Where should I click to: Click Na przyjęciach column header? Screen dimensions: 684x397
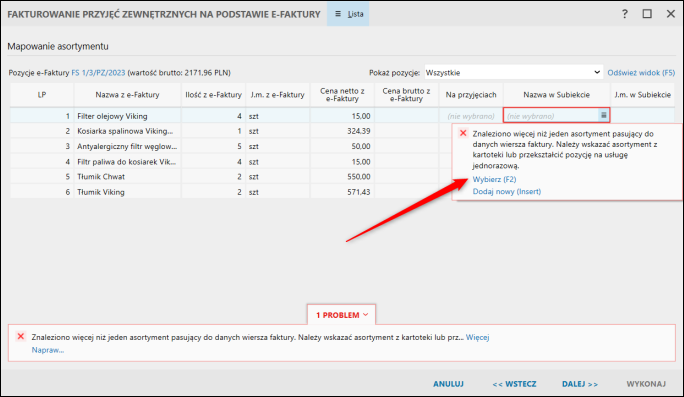[x=471, y=95]
